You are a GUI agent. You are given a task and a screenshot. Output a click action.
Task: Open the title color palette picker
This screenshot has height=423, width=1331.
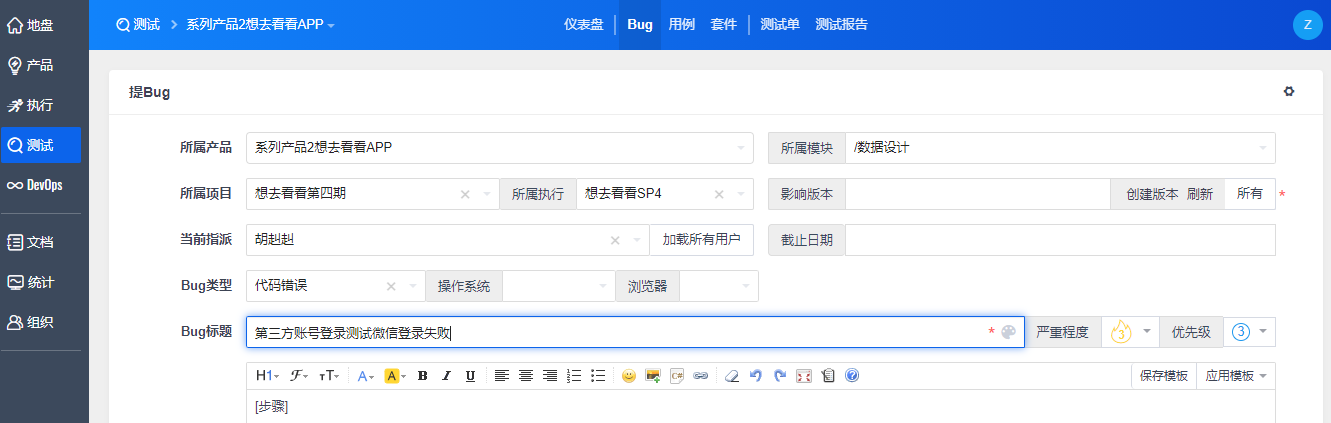pos(1008,332)
